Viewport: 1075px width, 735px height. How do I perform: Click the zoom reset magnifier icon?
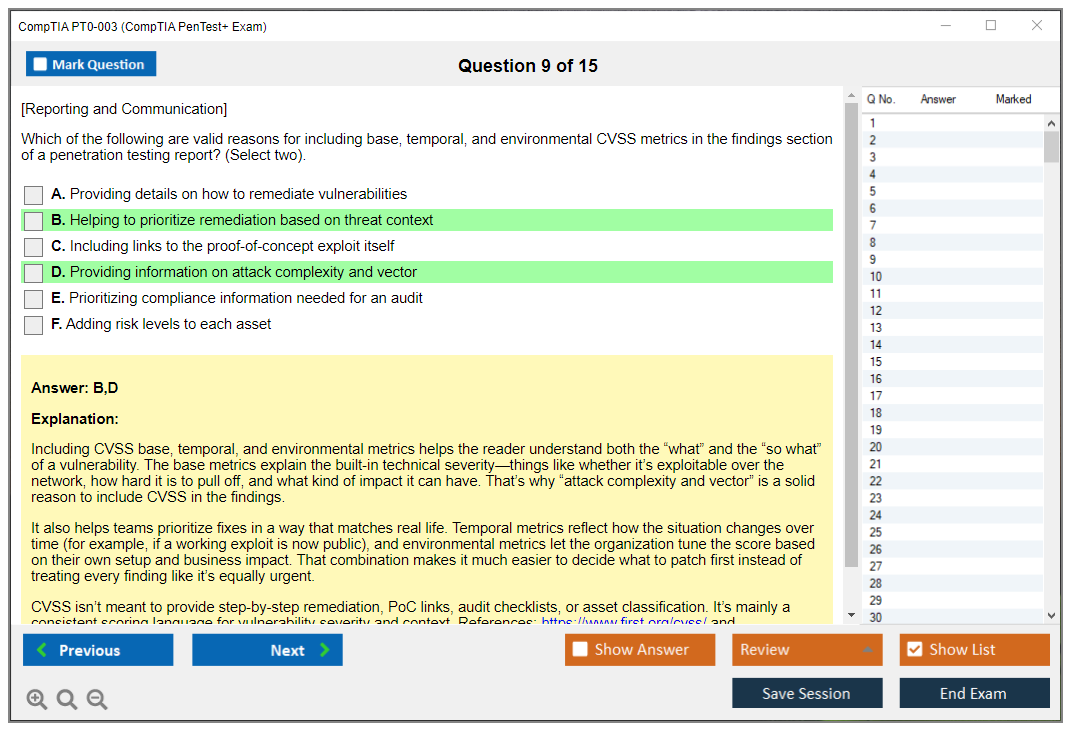pos(67,700)
